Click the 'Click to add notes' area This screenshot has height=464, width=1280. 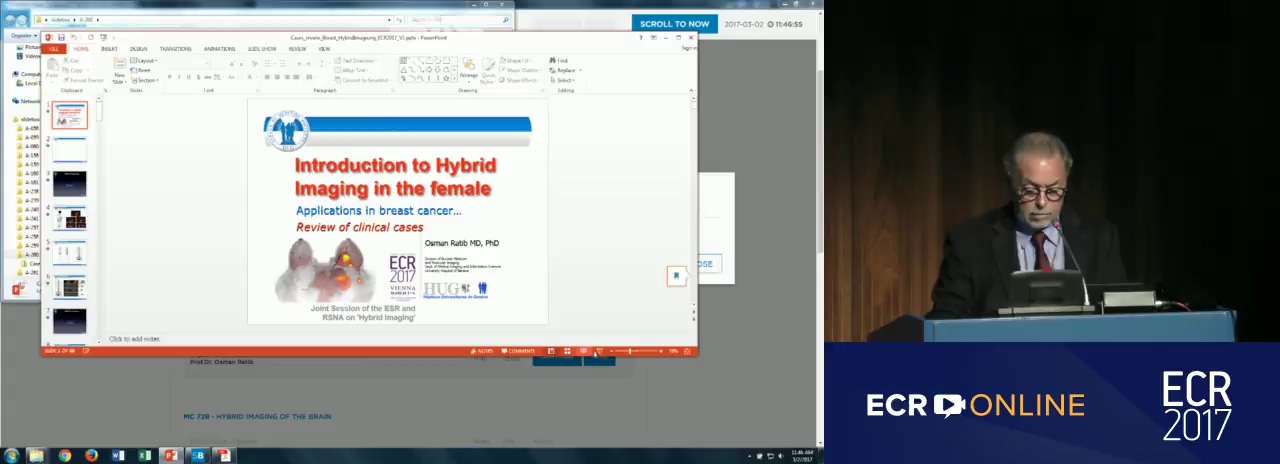[x=134, y=339]
